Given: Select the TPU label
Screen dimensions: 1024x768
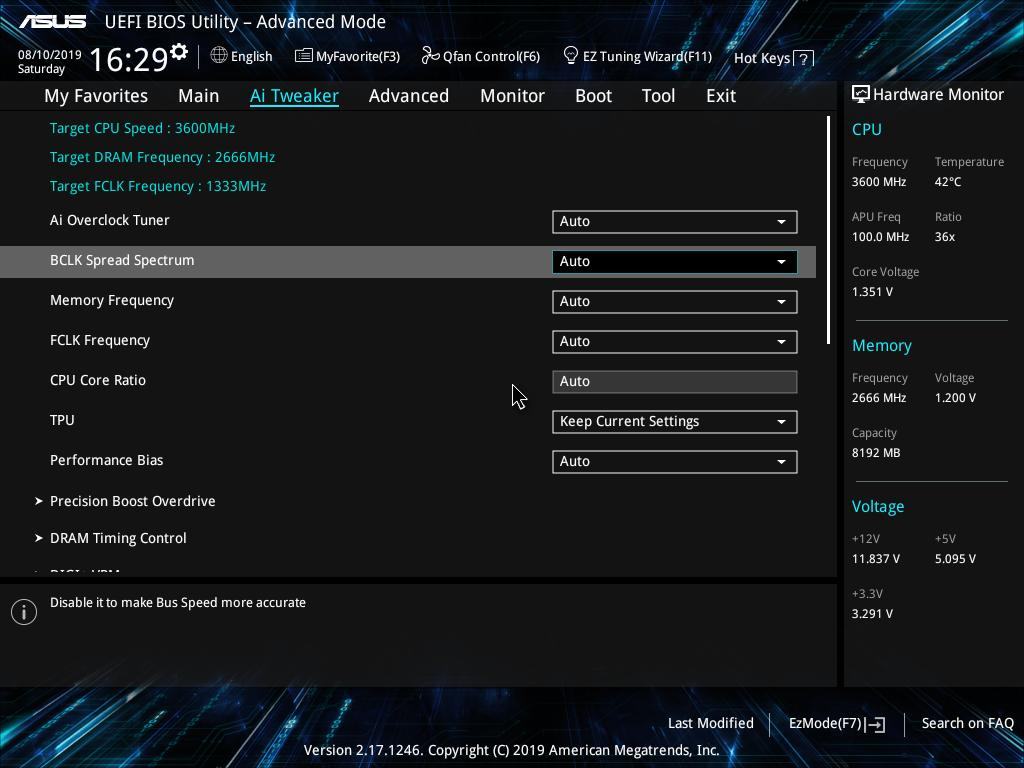Looking at the screenshot, I should 62,420.
